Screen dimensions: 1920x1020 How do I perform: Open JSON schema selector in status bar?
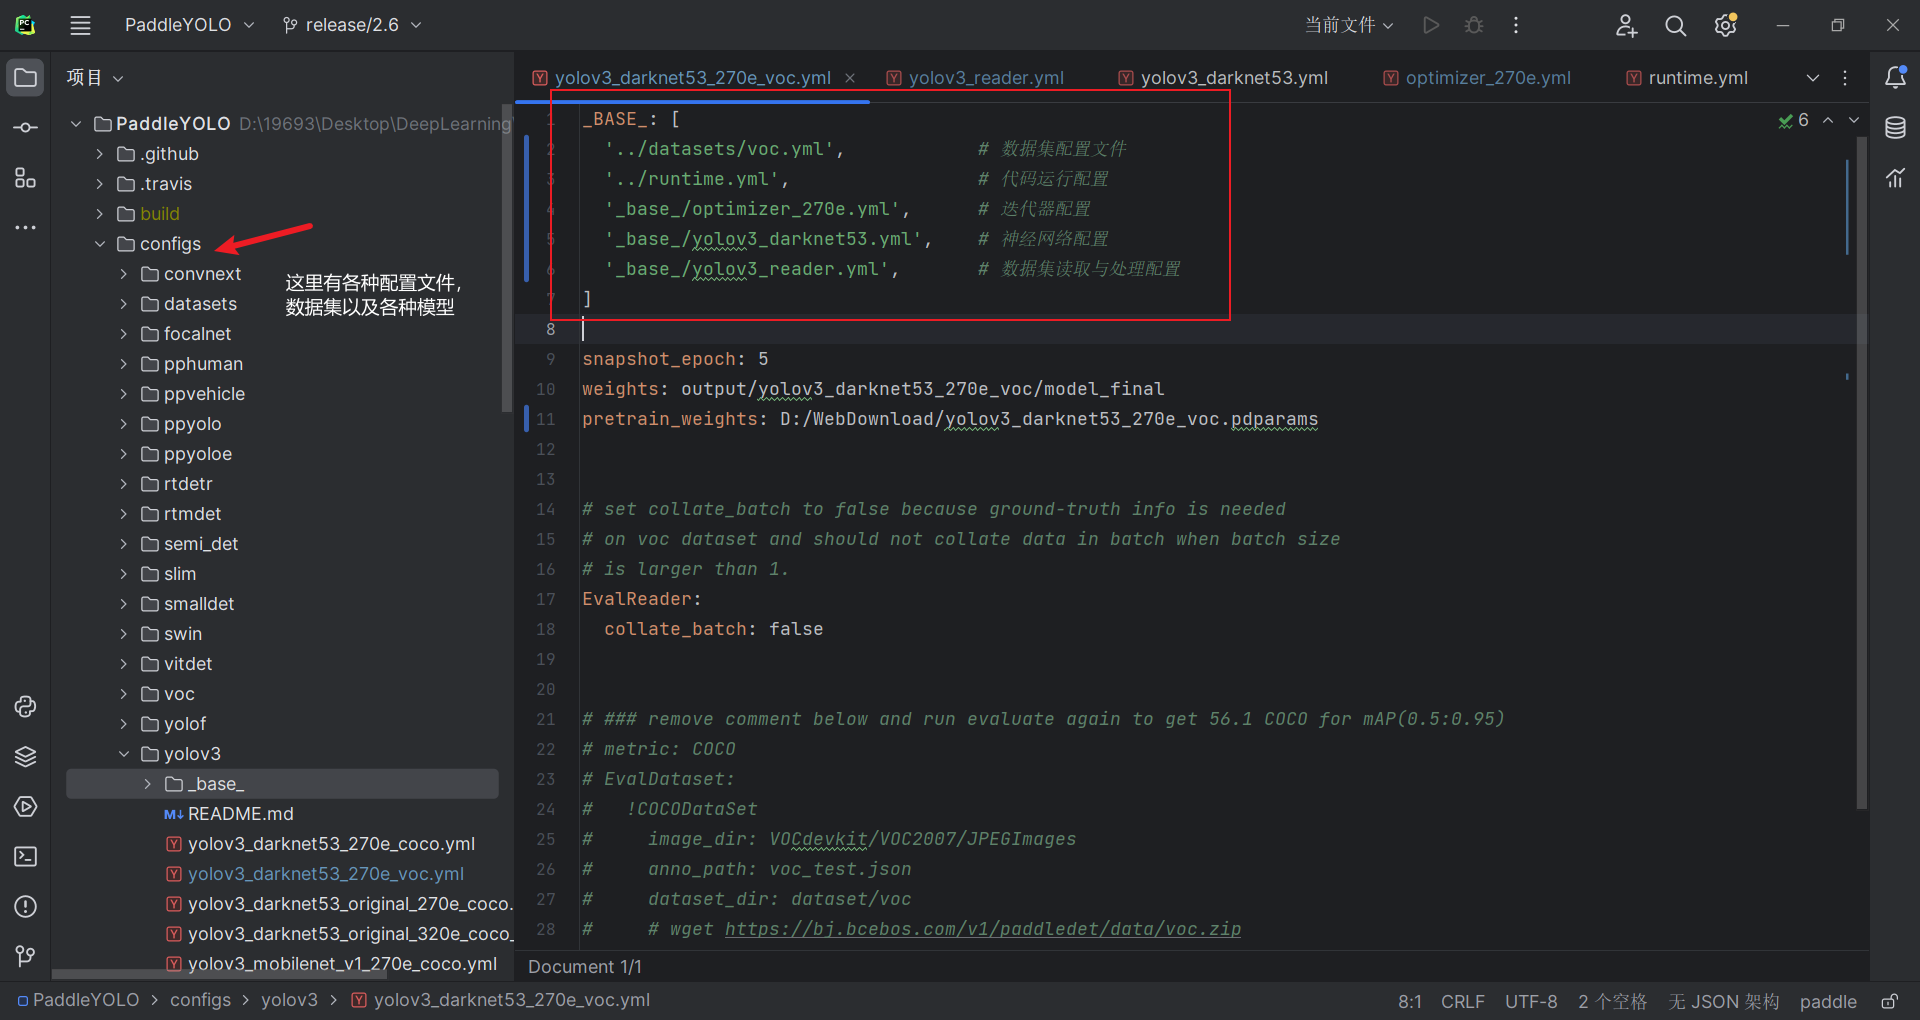[1723, 1001]
